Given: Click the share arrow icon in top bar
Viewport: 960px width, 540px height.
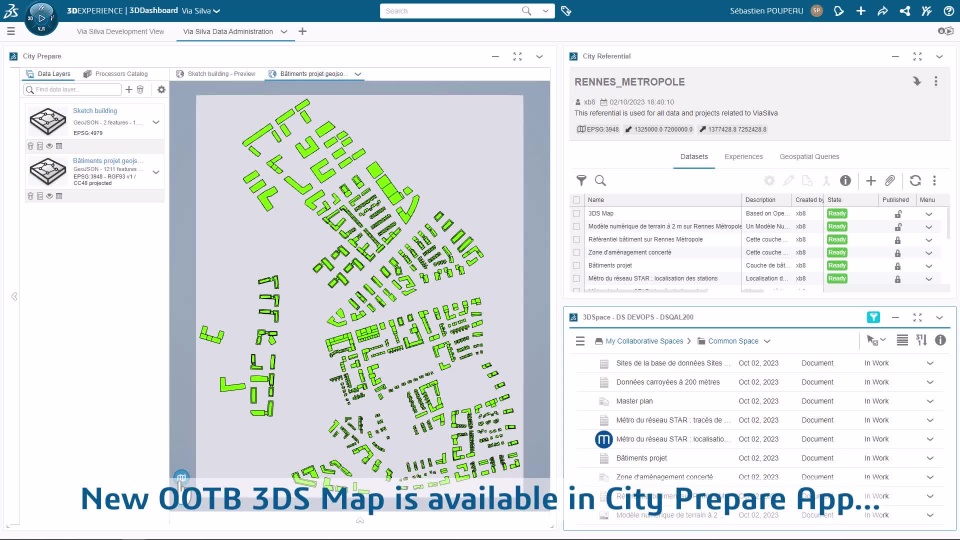Looking at the screenshot, I should click(883, 11).
